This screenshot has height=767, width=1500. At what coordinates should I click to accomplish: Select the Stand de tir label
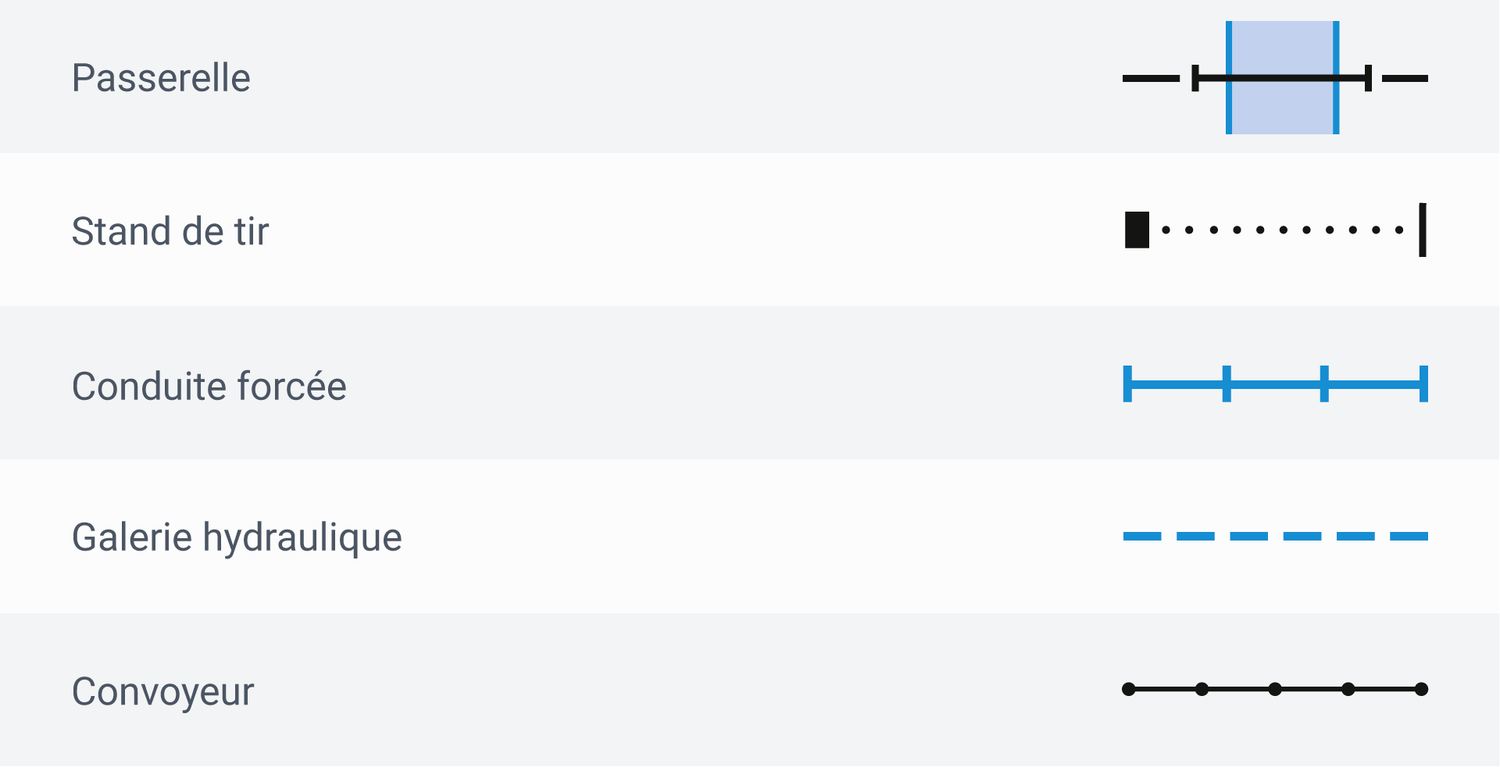point(170,231)
